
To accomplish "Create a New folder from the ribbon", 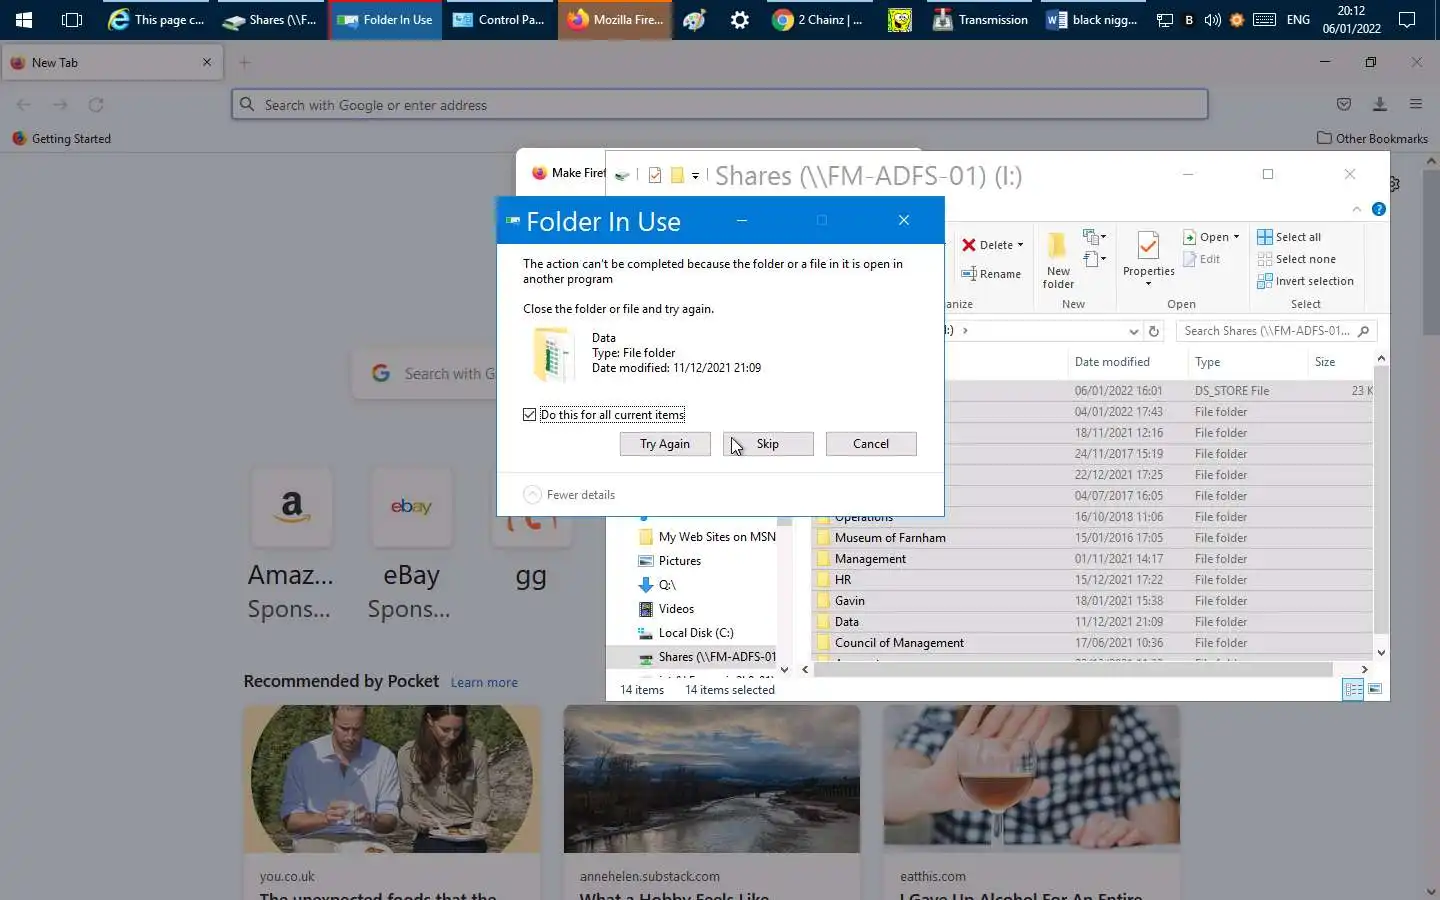I will coord(1058,260).
